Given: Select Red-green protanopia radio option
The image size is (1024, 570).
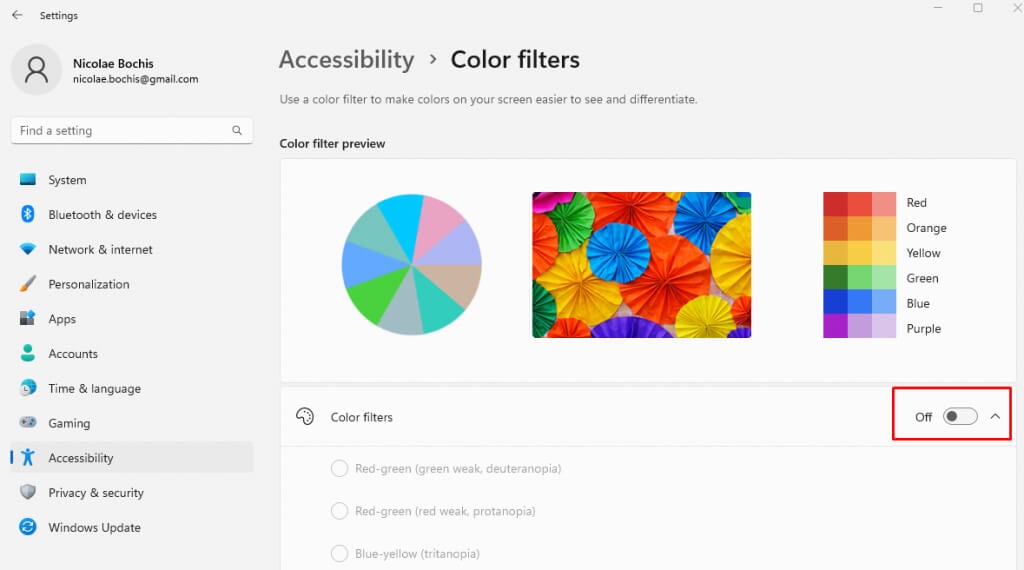Looking at the screenshot, I should point(339,511).
